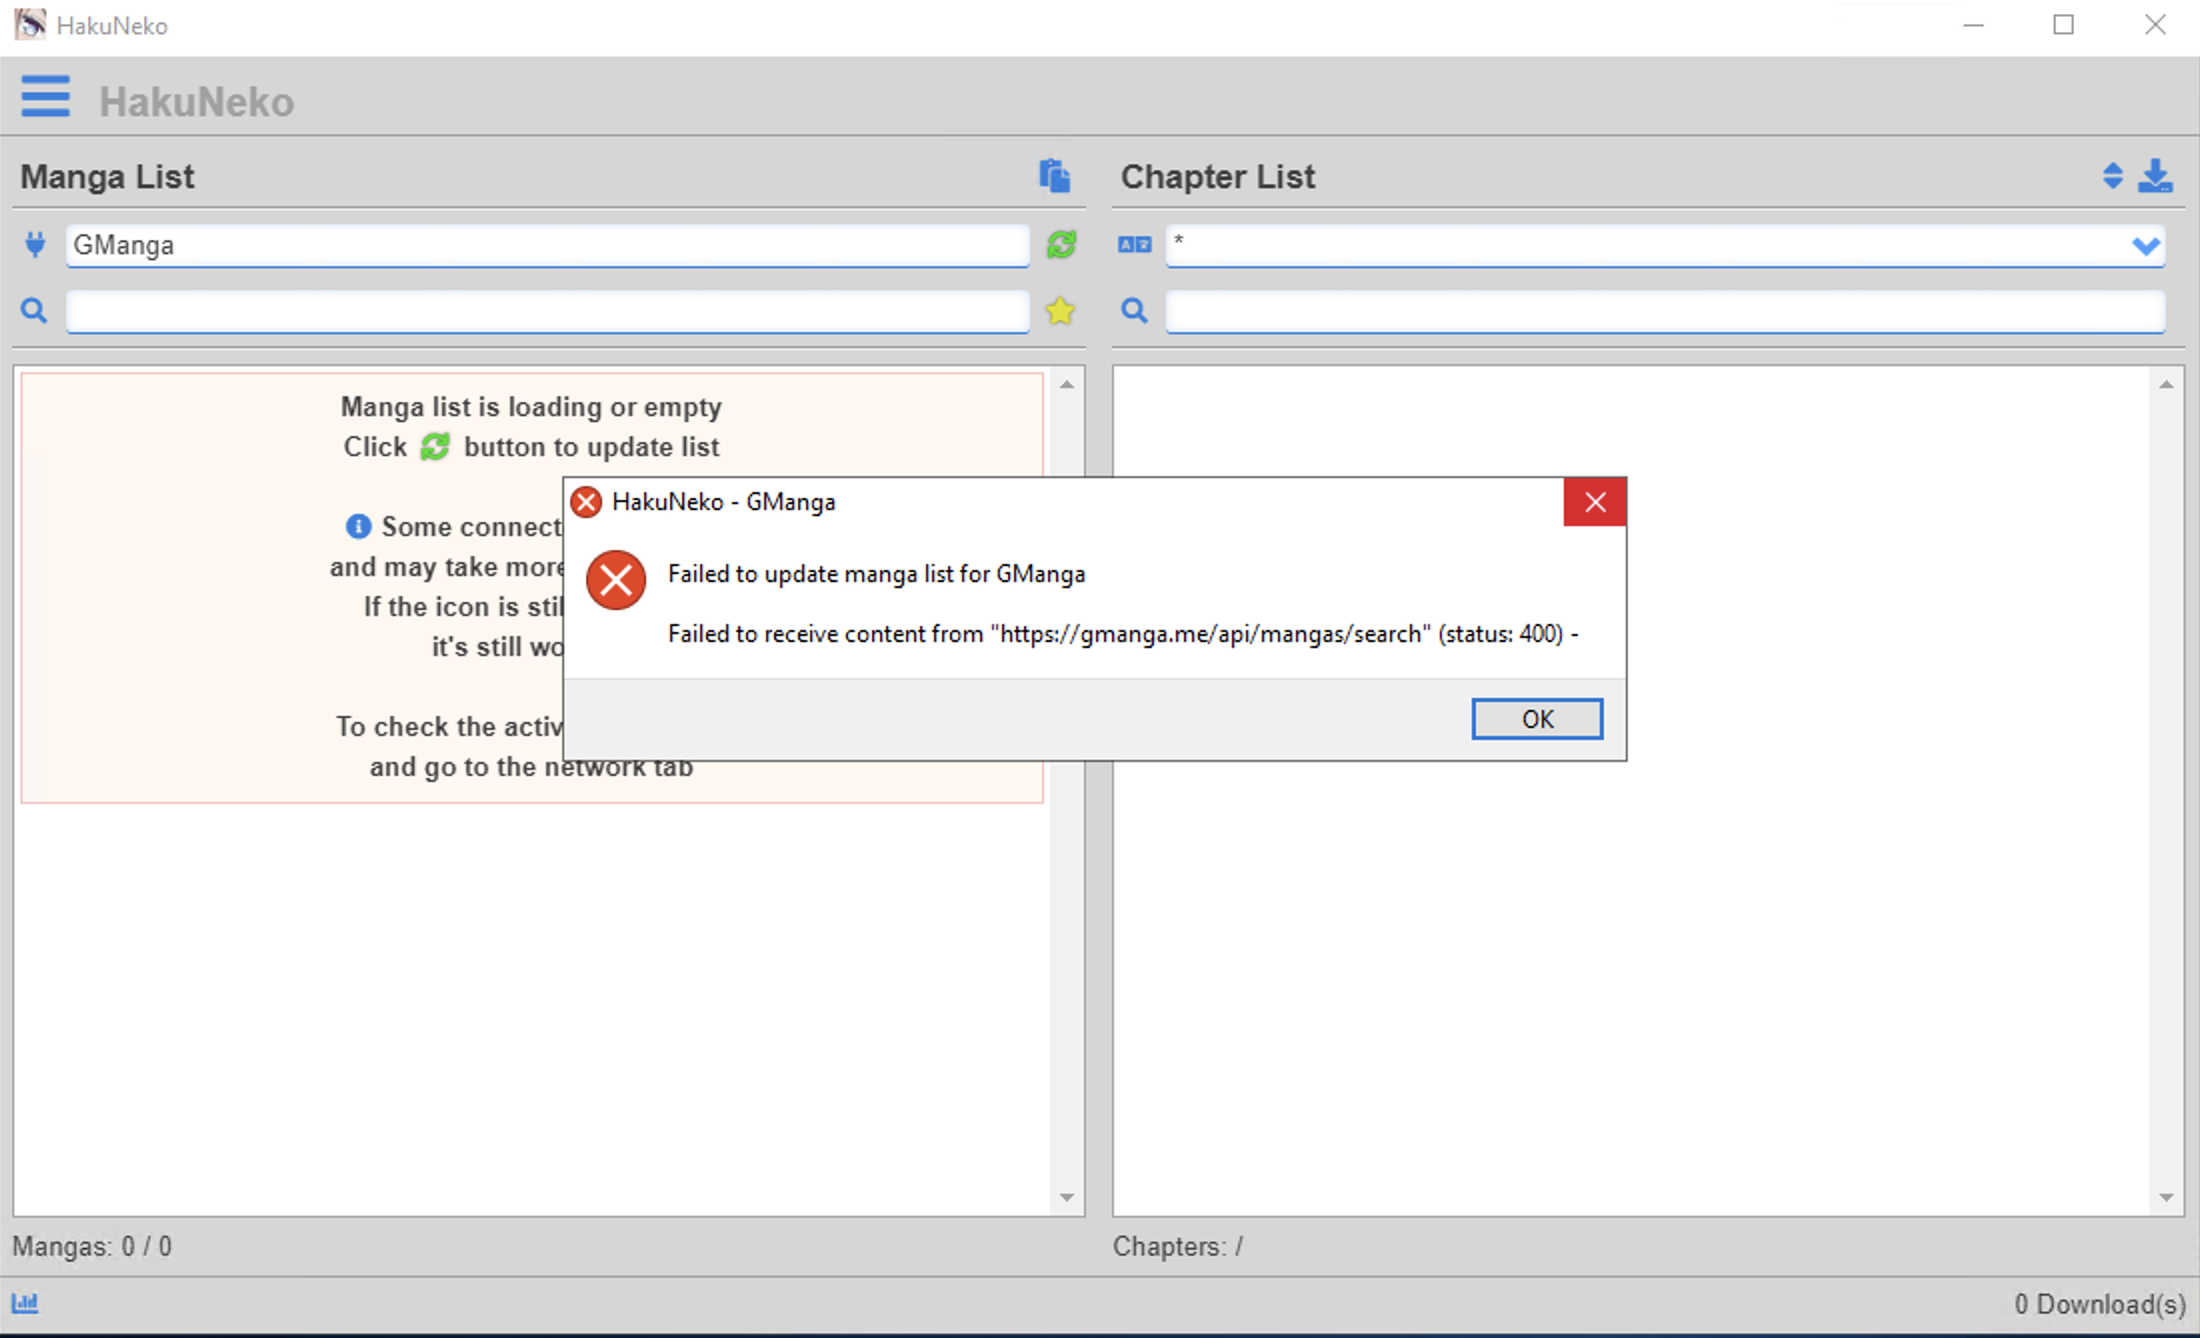Refresh manga list with green sync icon
The image size is (2200, 1338).
click(x=1061, y=244)
